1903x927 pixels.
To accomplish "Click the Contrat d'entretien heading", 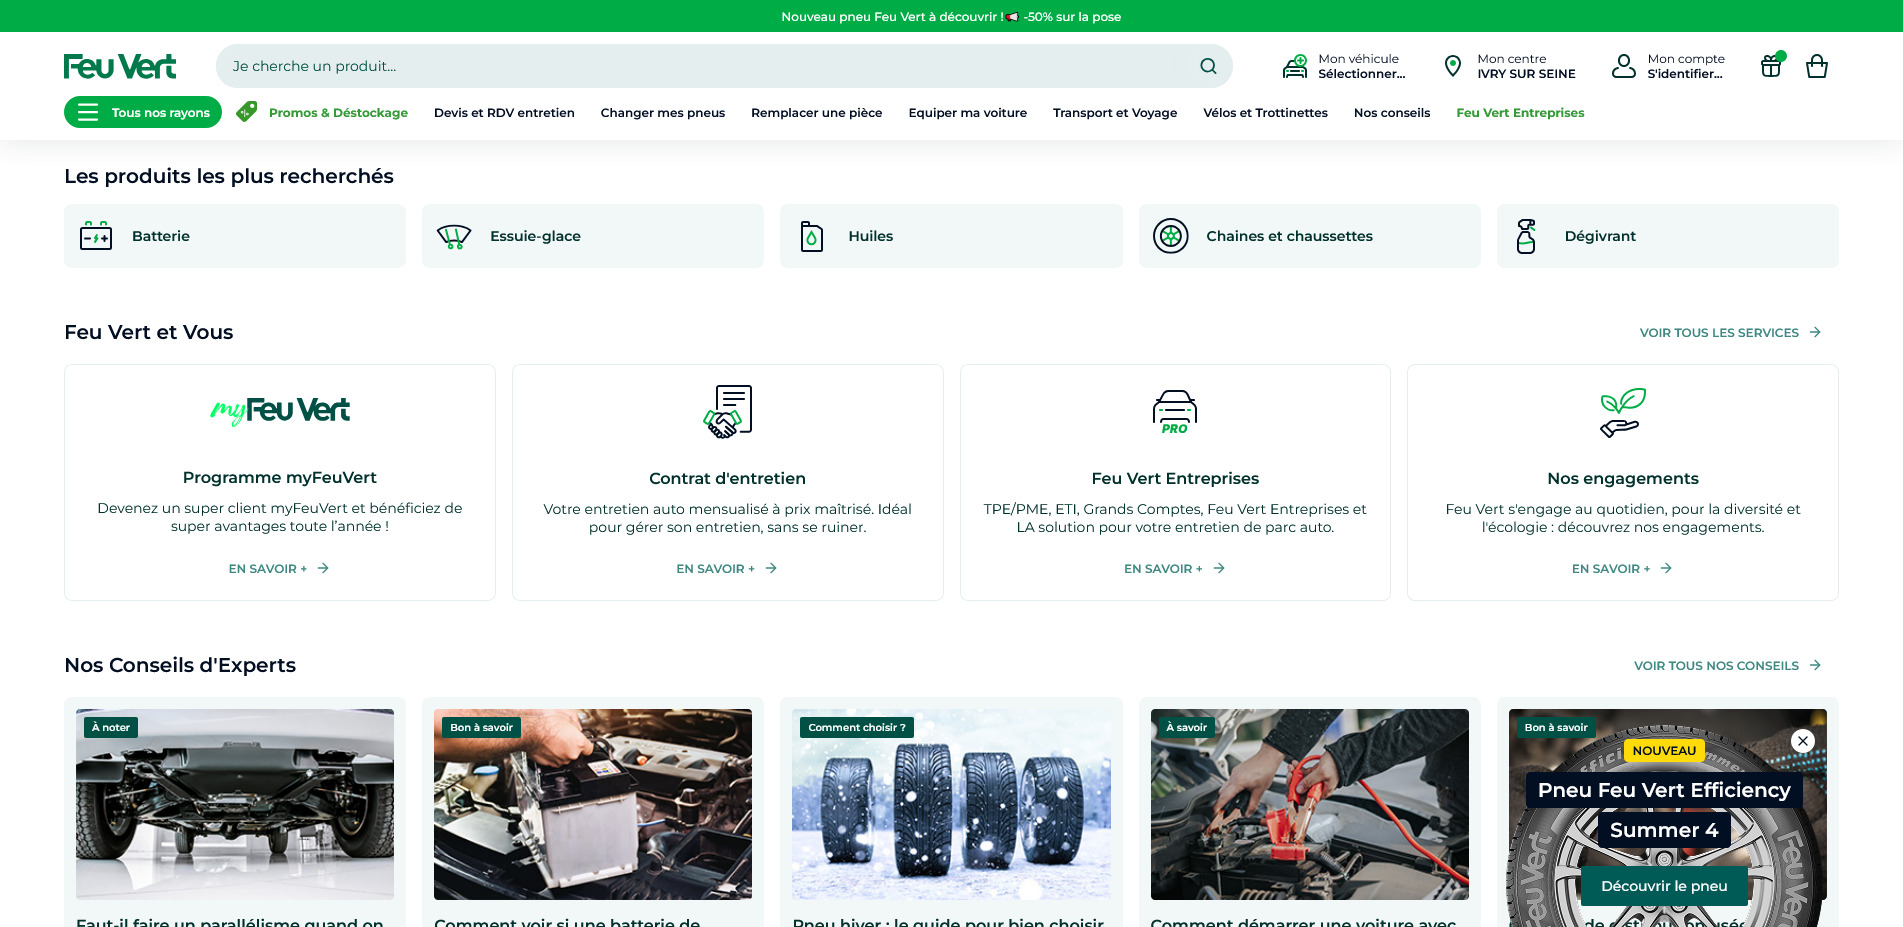I will (727, 478).
